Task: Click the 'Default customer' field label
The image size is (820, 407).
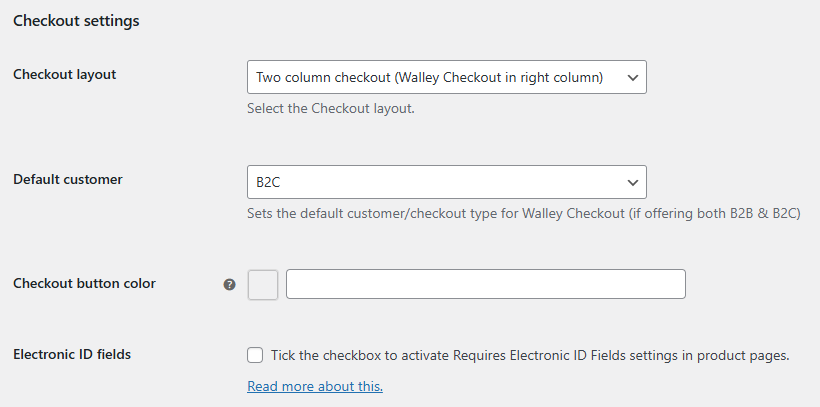Action: pyautogui.click(x=67, y=179)
